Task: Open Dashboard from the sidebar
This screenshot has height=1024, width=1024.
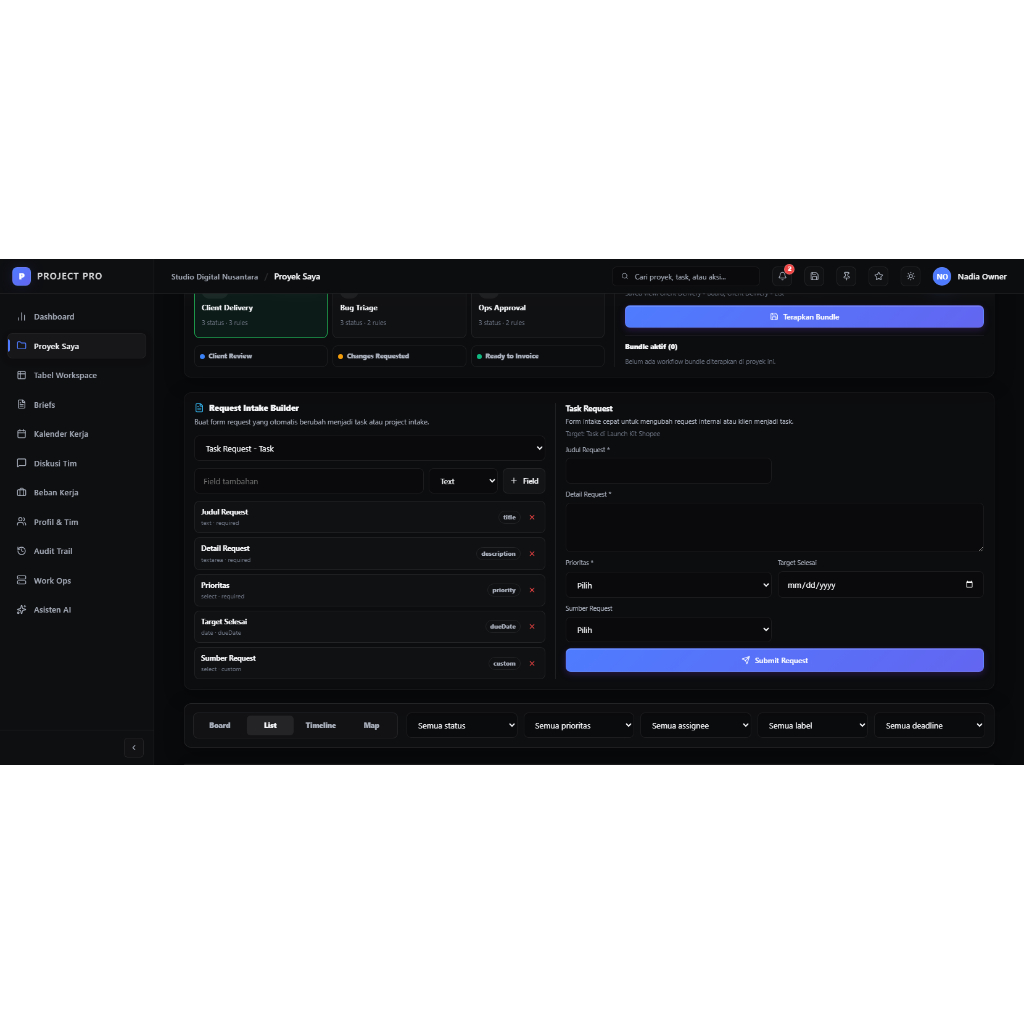Action: pyautogui.click(x=76, y=317)
